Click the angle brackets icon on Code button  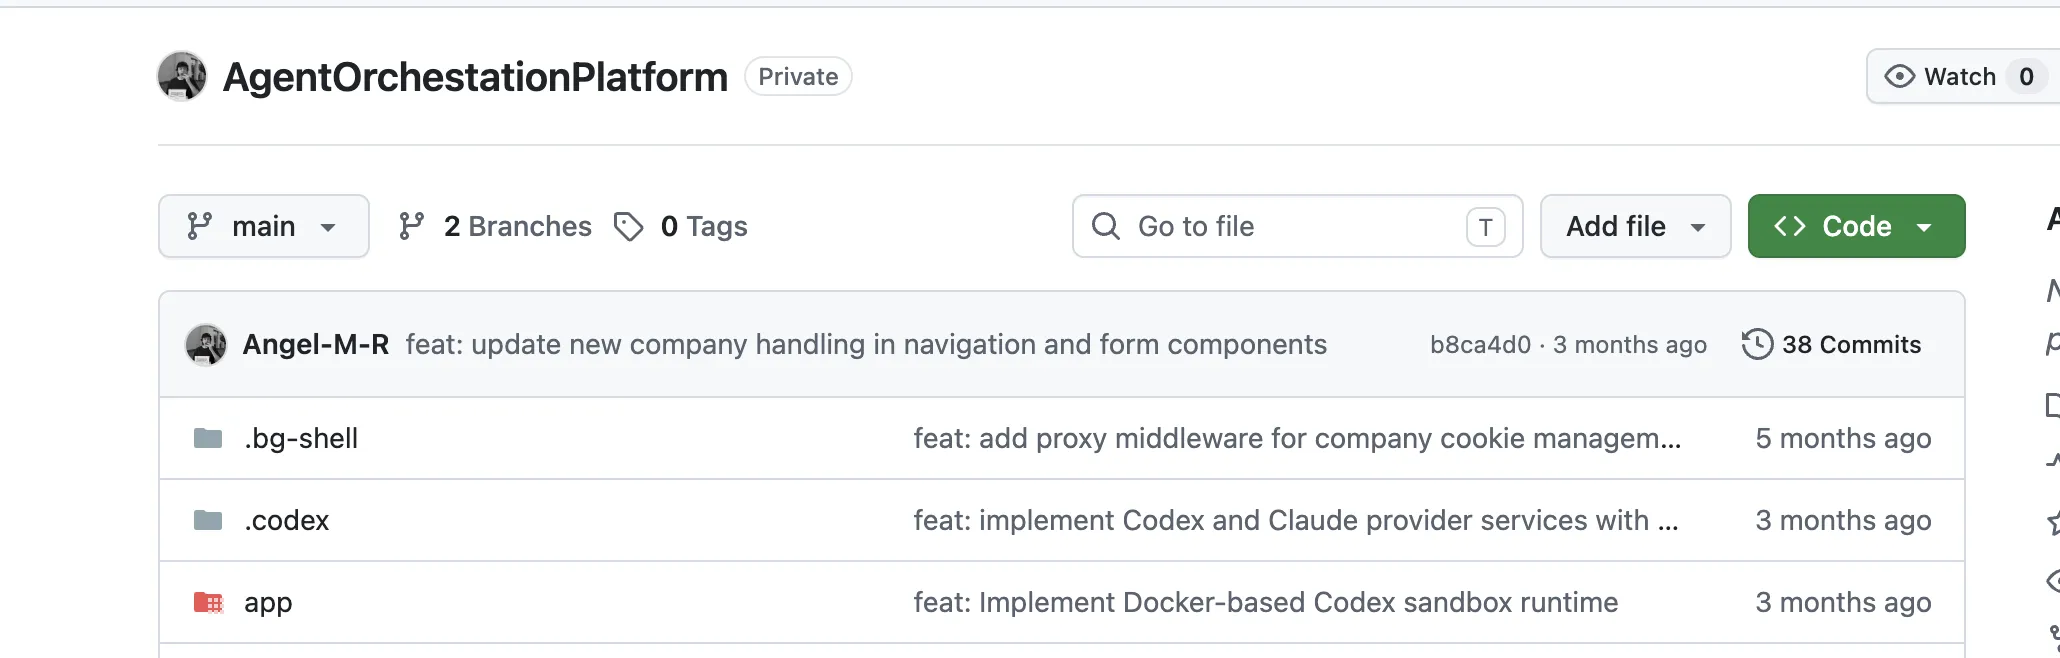(1789, 226)
